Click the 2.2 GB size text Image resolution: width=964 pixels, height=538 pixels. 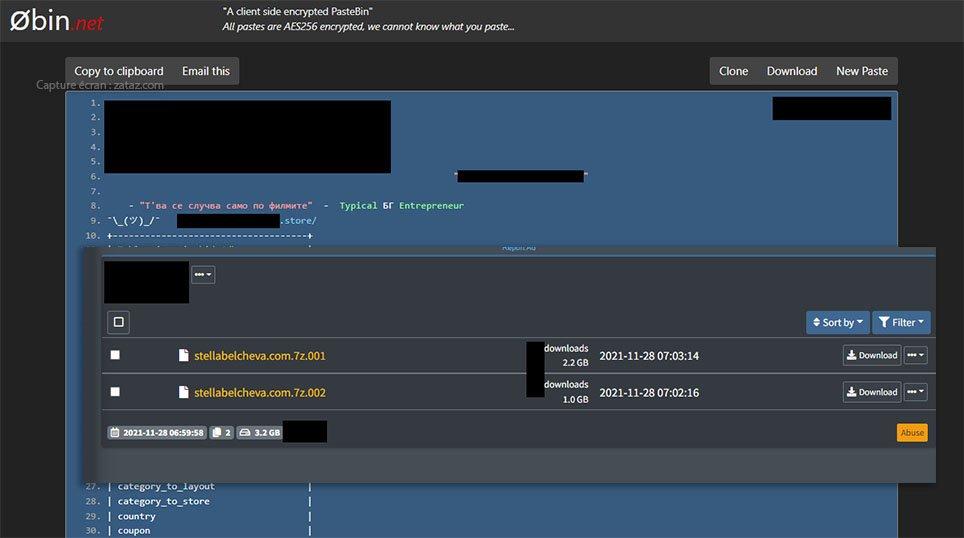click(x=575, y=363)
